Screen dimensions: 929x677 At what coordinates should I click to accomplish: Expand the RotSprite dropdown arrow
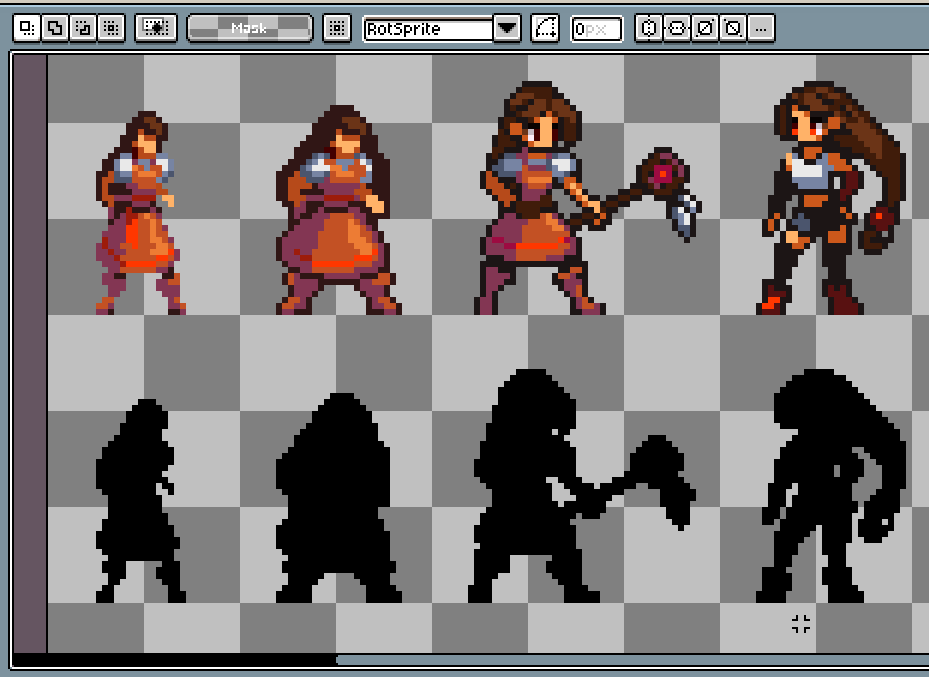point(507,28)
